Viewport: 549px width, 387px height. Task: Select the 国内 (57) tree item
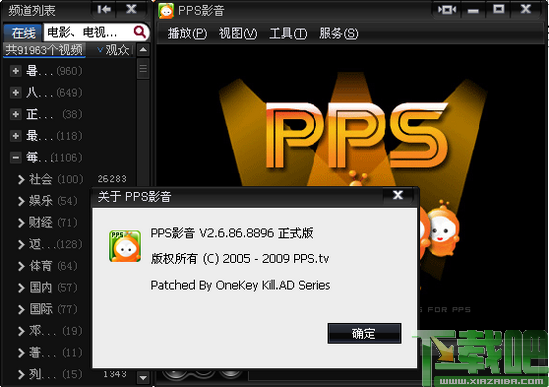pos(53,288)
